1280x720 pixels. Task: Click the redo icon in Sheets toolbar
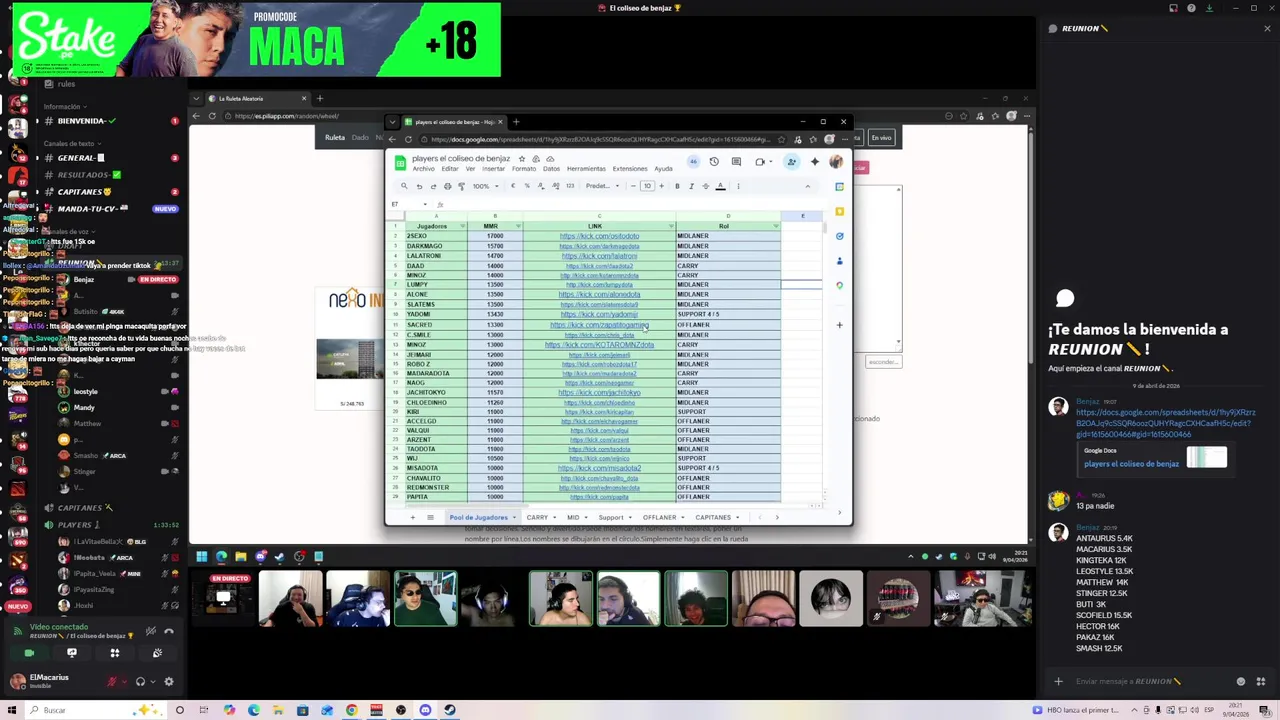(x=433, y=186)
